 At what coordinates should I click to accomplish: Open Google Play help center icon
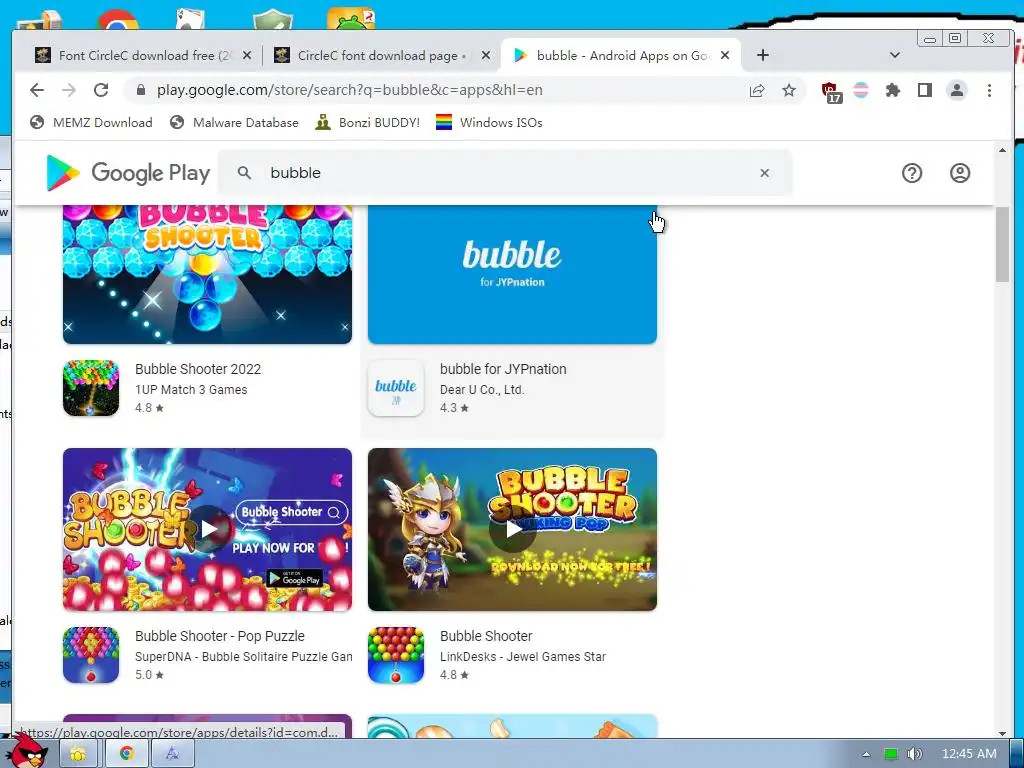tap(912, 173)
